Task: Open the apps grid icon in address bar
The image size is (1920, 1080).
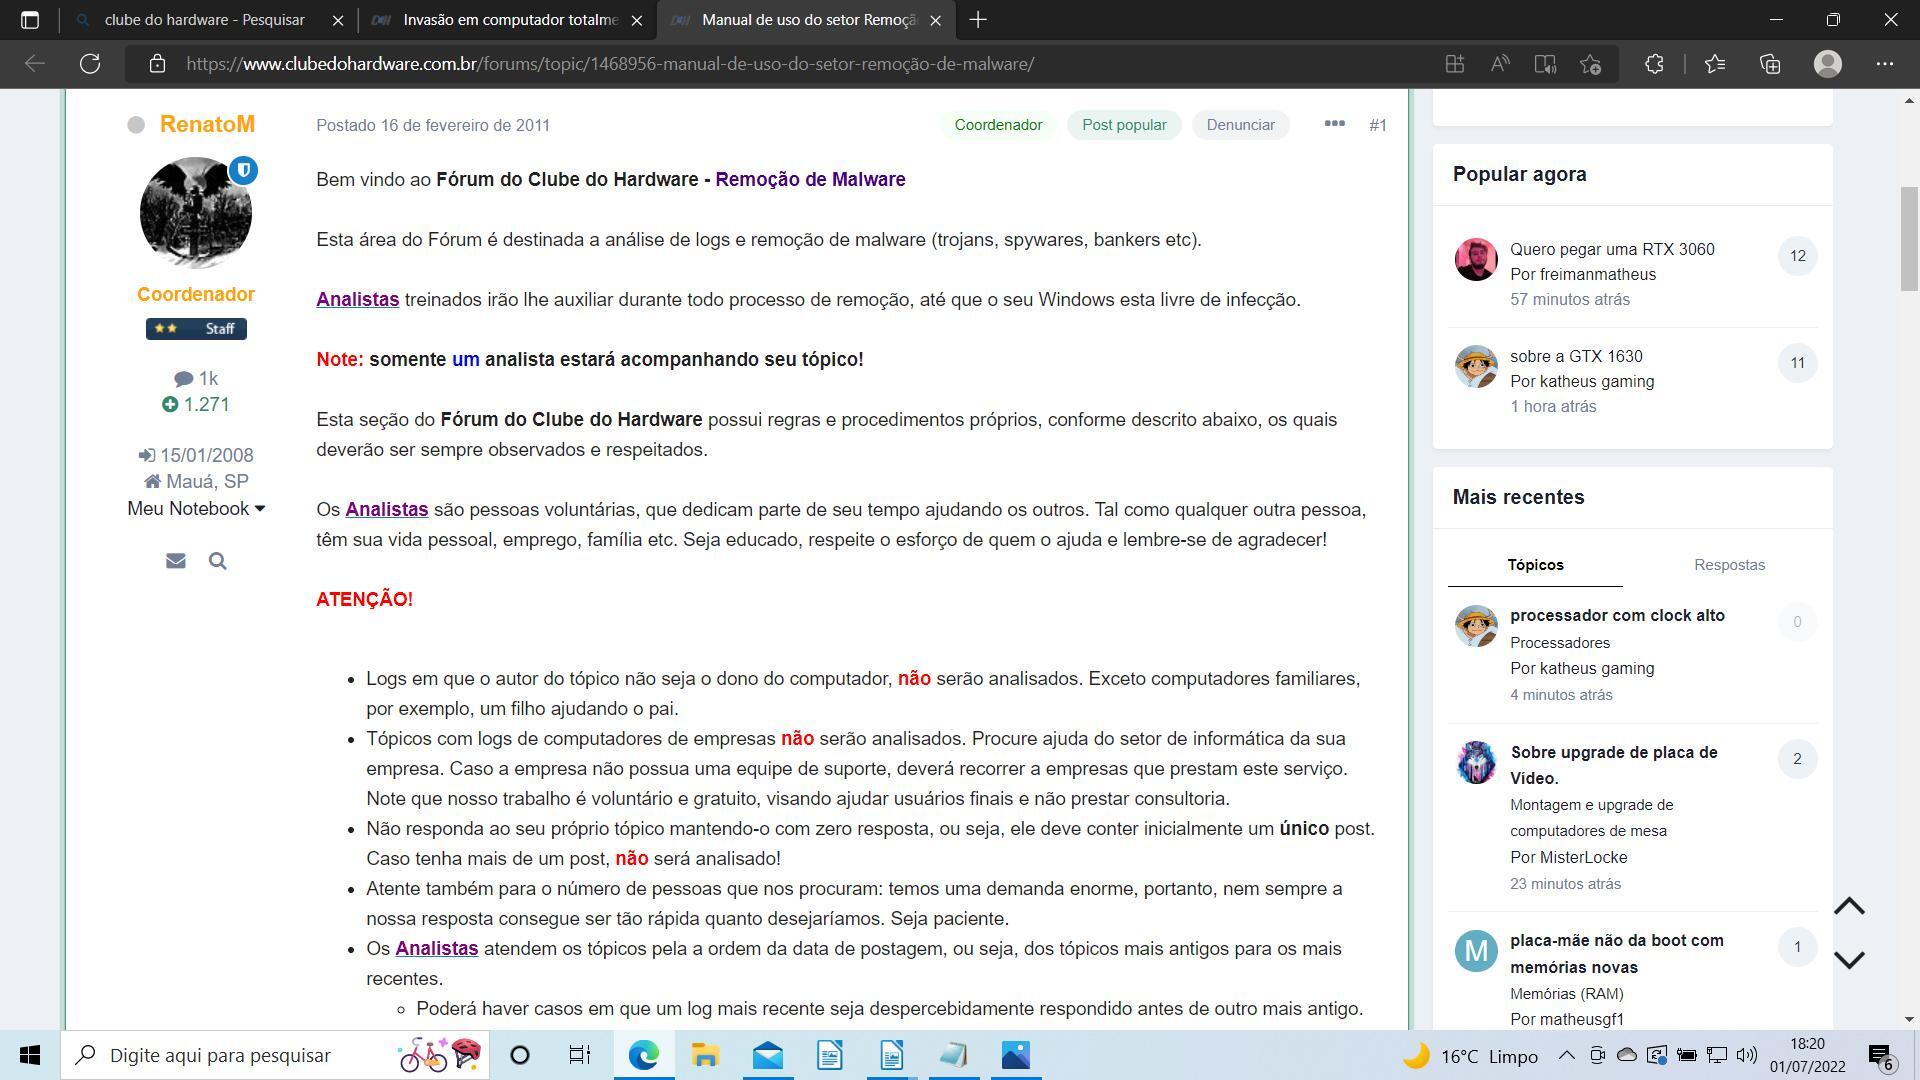Action: (x=1455, y=63)
